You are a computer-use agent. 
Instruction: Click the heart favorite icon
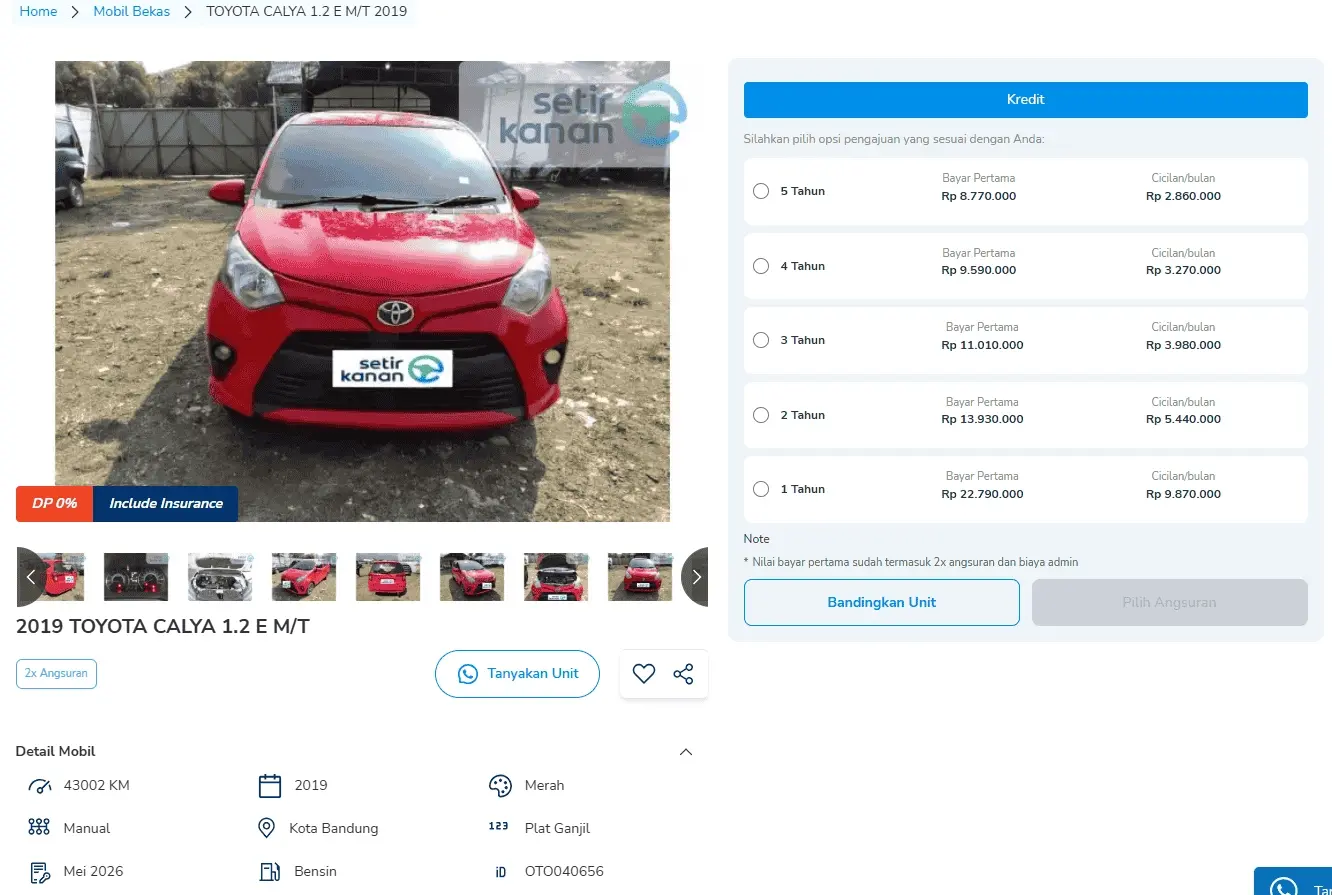coord(644,674)
